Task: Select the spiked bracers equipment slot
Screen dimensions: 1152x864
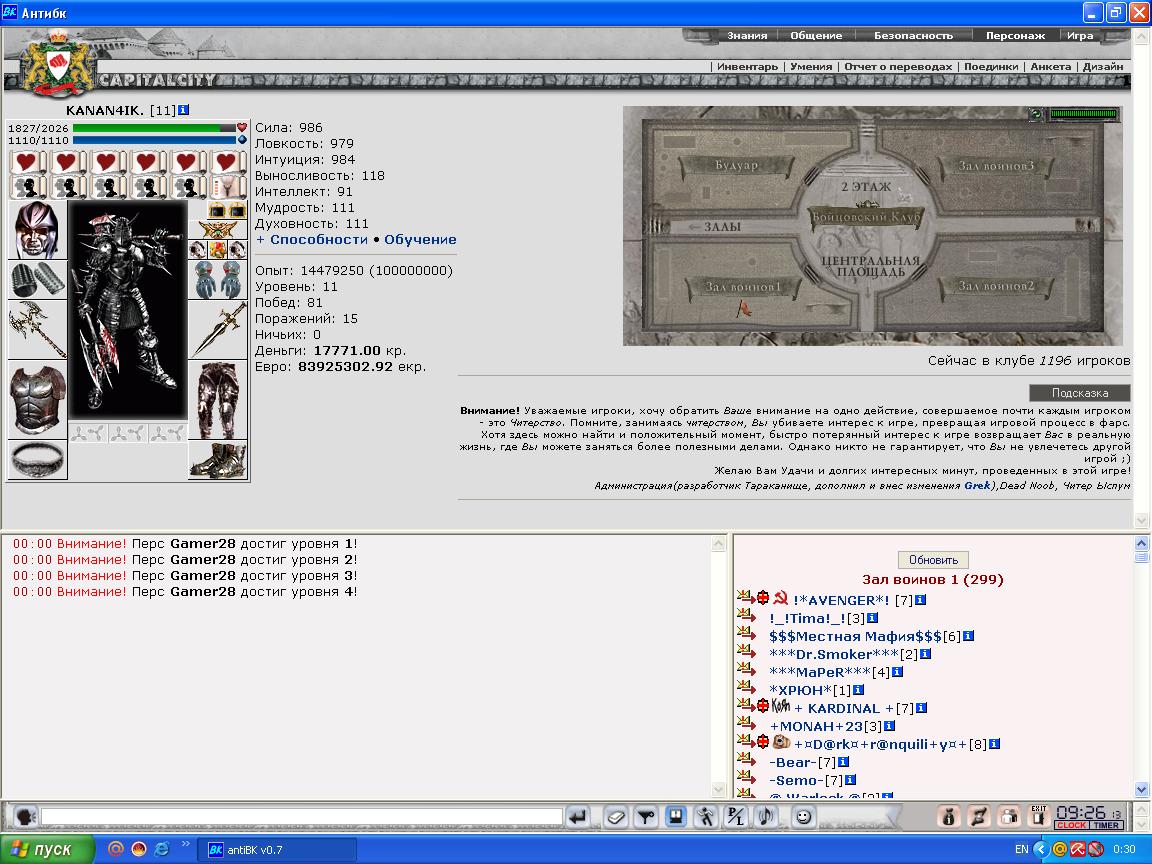Action: click(x=37, y=280)
